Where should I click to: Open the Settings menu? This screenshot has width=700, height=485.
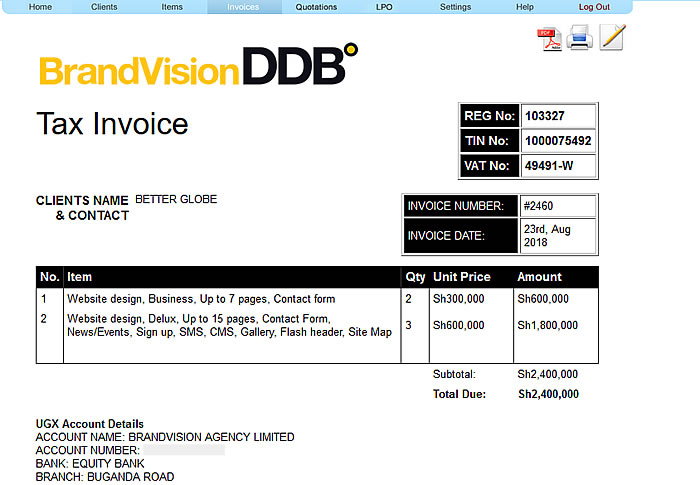(x=455, y=7)
